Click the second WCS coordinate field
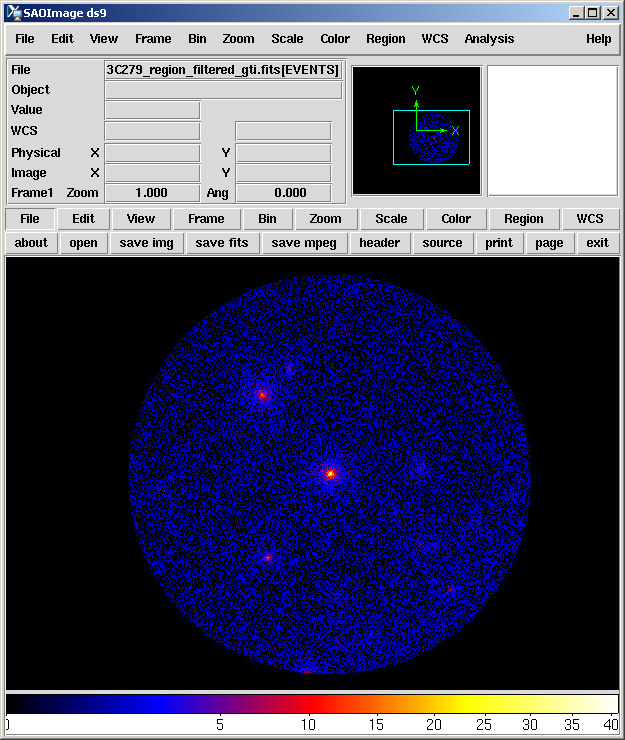 tap(284, 131)
